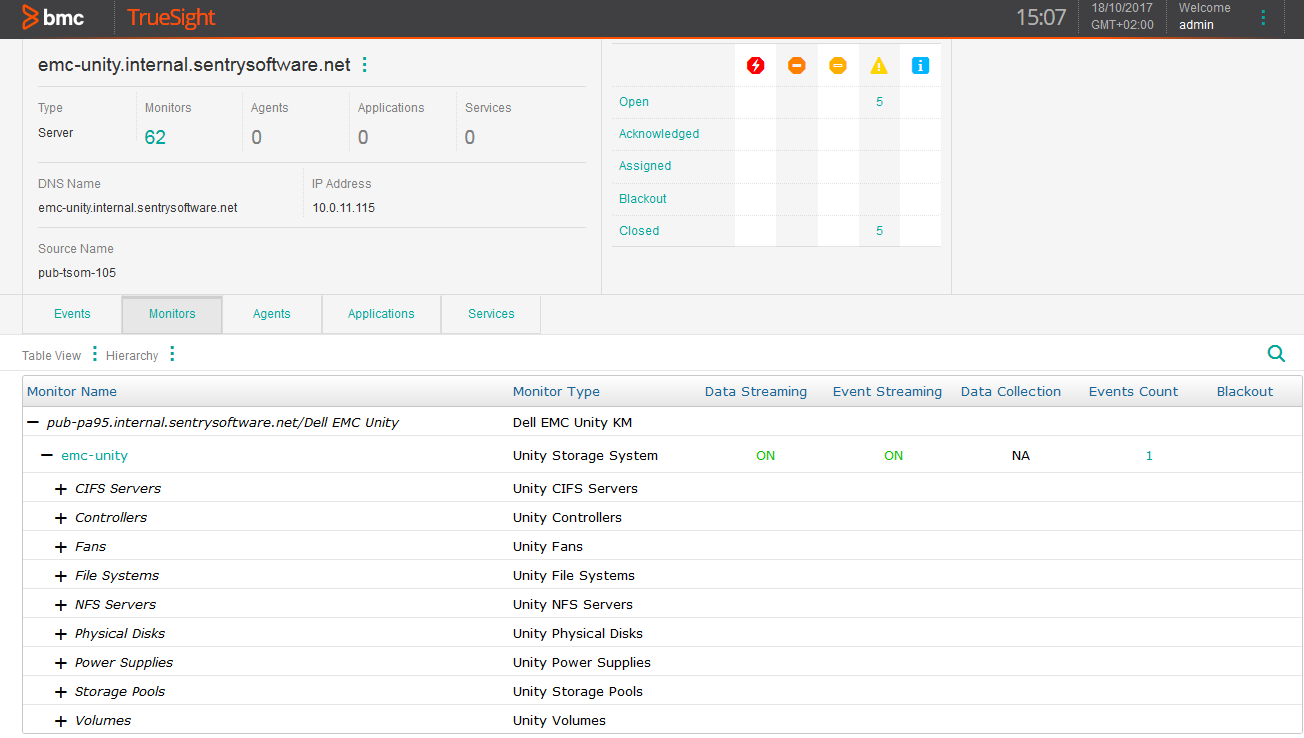The width and height of the screenshot is (1304, 738).
Task: Expand the Physical Disks node
Action: (61, 633)
